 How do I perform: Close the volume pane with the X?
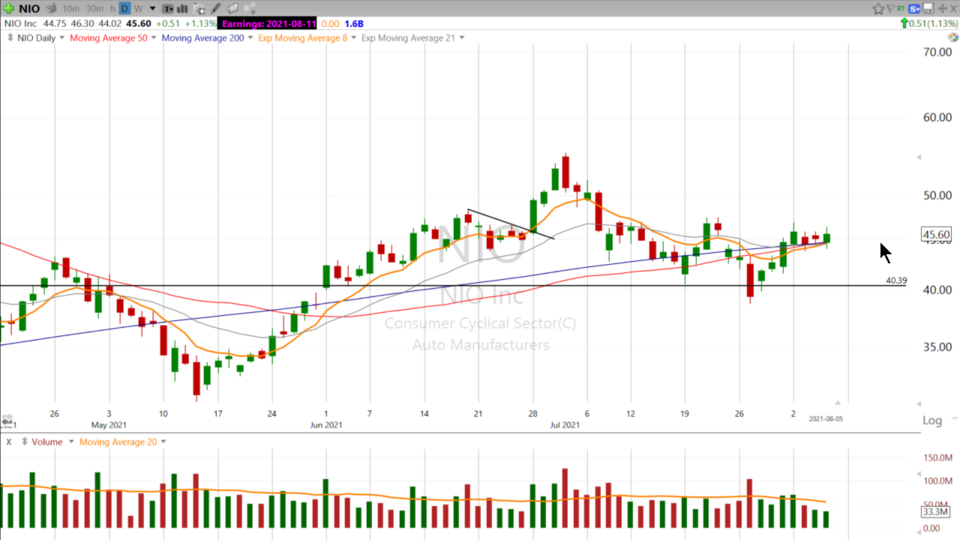[9, 442]
